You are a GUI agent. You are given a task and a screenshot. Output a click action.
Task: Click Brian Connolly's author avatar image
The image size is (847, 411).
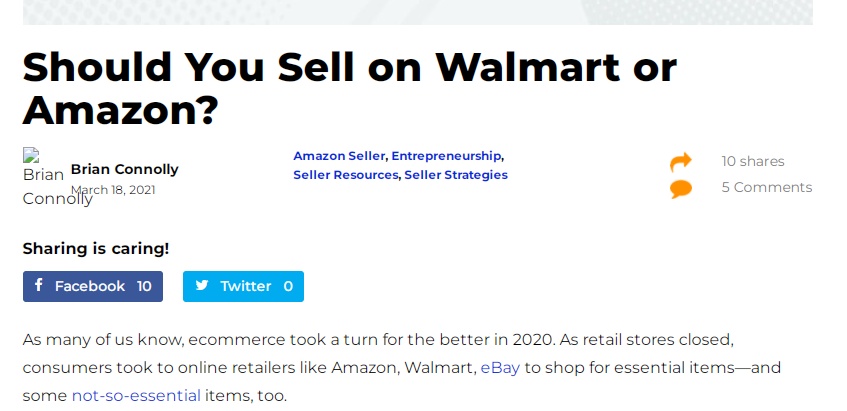(43, 176)
